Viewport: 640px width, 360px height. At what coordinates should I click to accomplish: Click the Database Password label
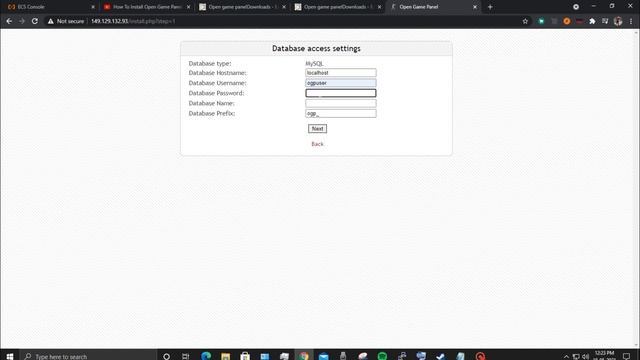(x=216, y=93)
